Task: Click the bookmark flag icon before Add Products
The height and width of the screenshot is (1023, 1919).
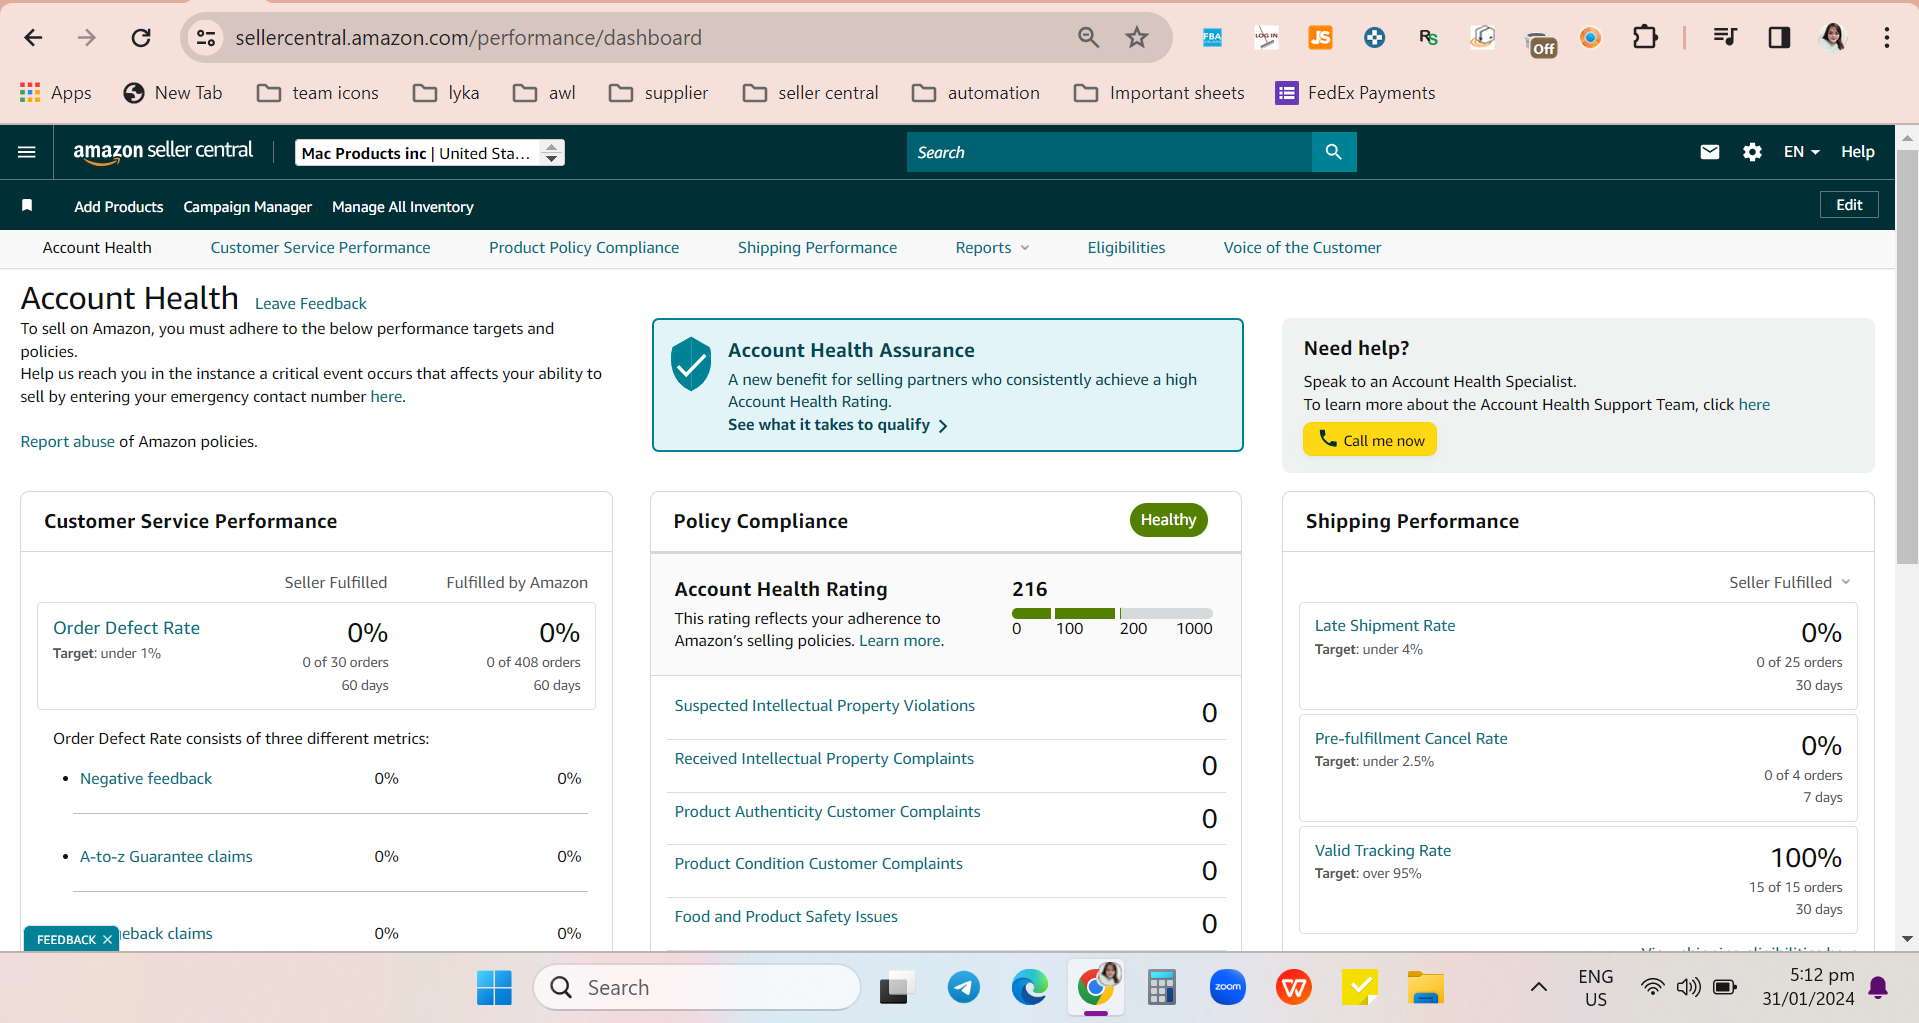Action: click(27, 205)
